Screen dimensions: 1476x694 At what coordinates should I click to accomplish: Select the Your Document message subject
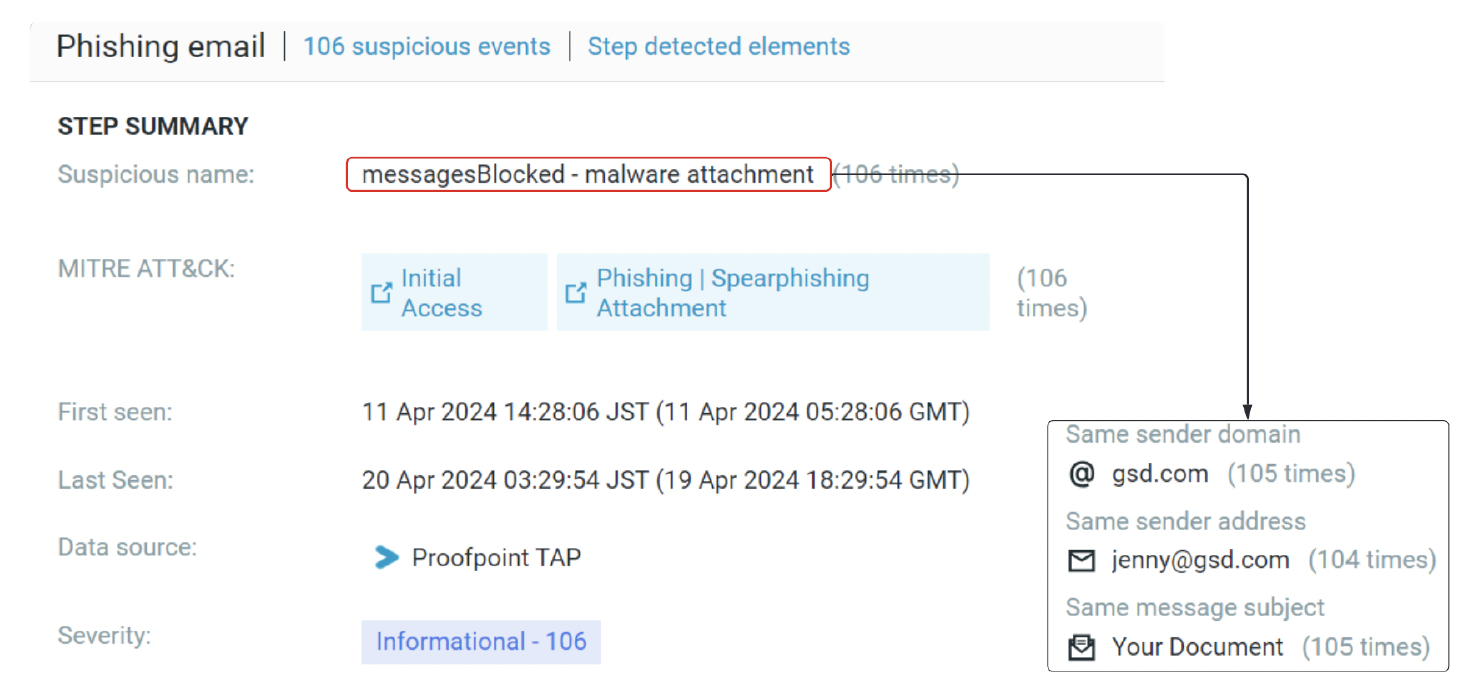1197,648
